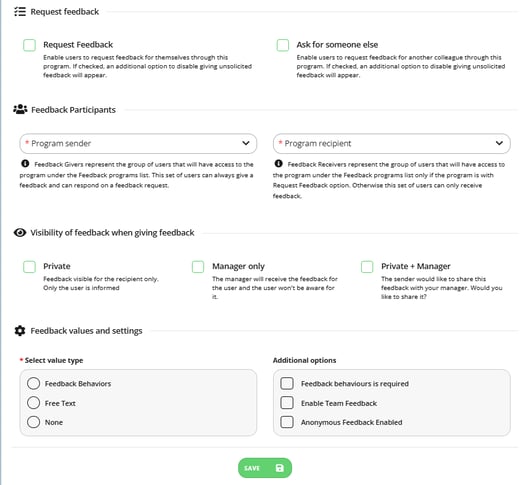
Task: Select None as value type
Action: [33, 422]
